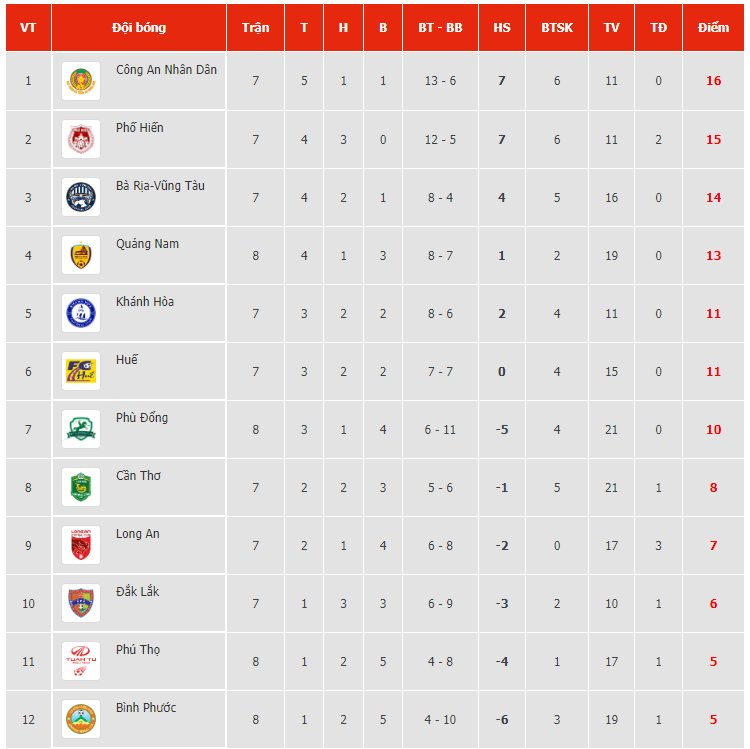Click the Cần Thơ club logo
This screenshot has height=749, width=750.
80,487
